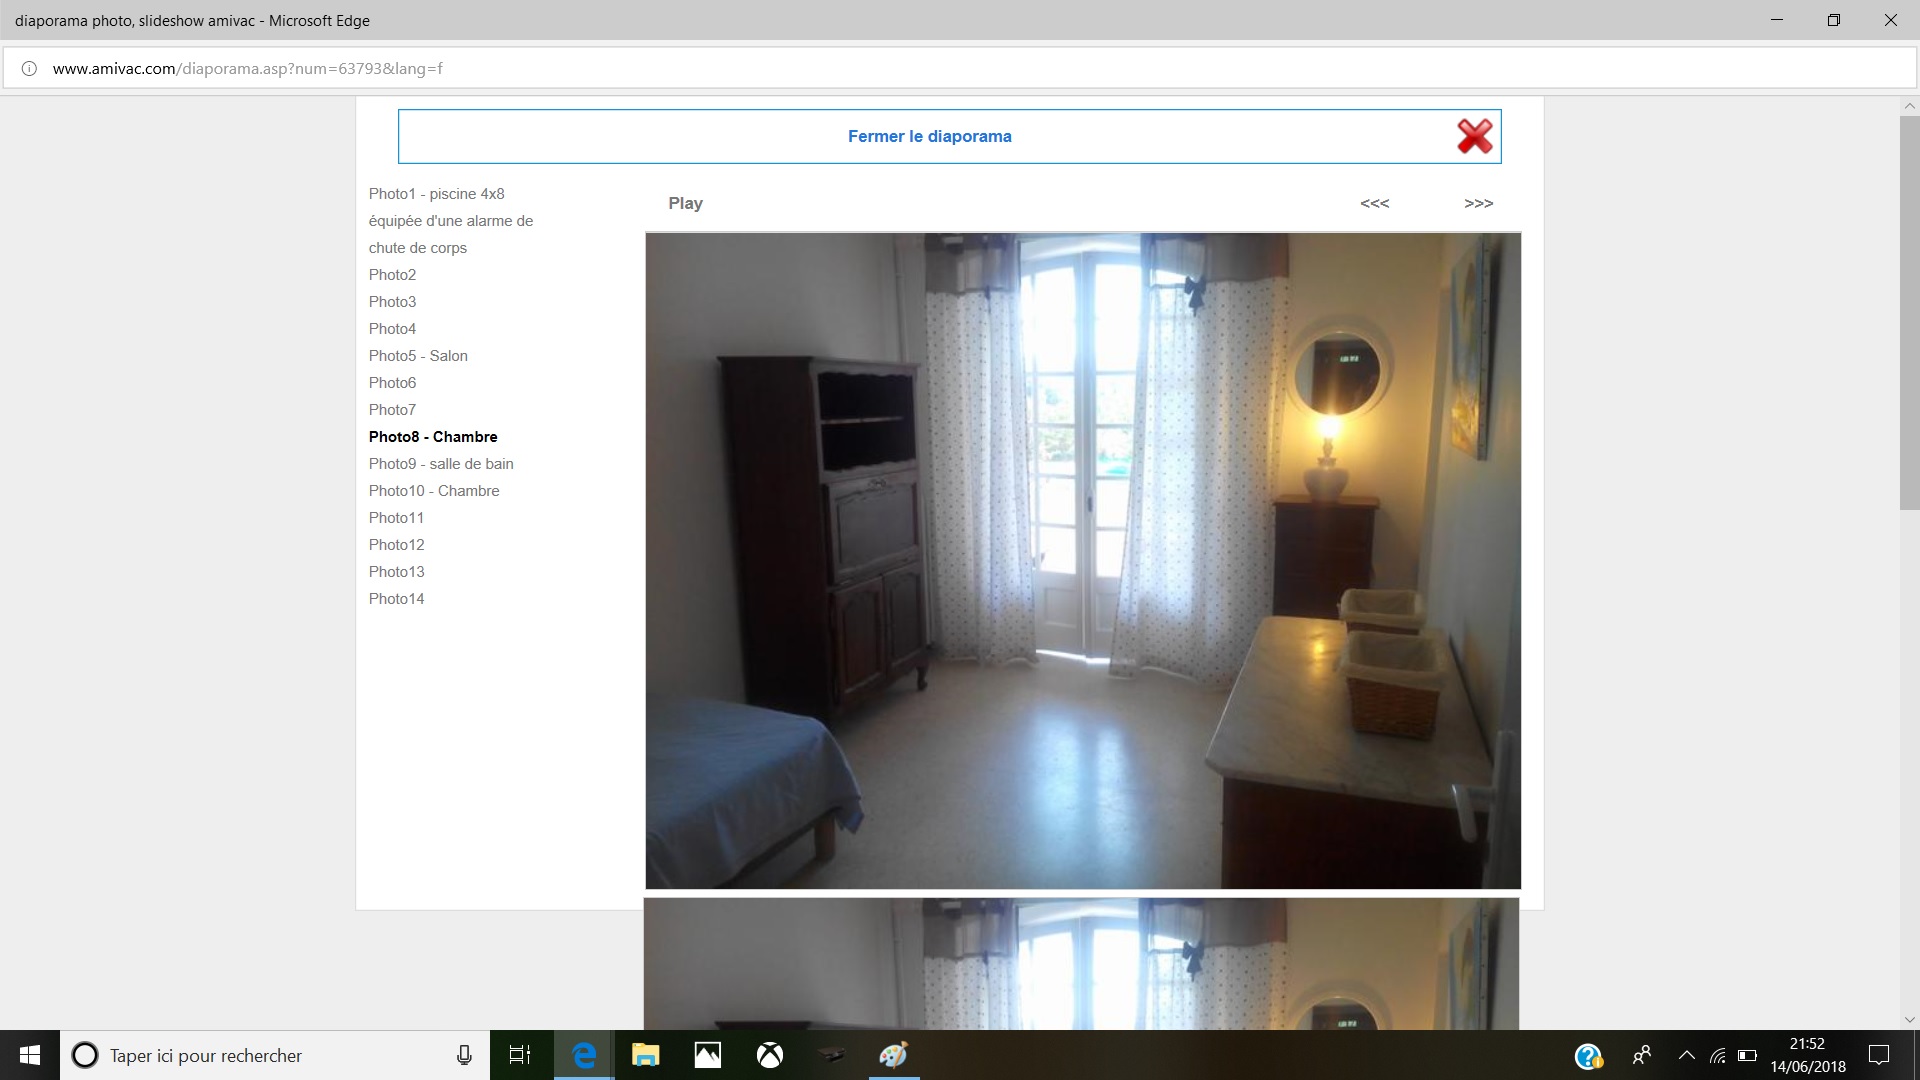Open Windows Start menu
1920x1080 pixels.
[x=30, y=1055]
